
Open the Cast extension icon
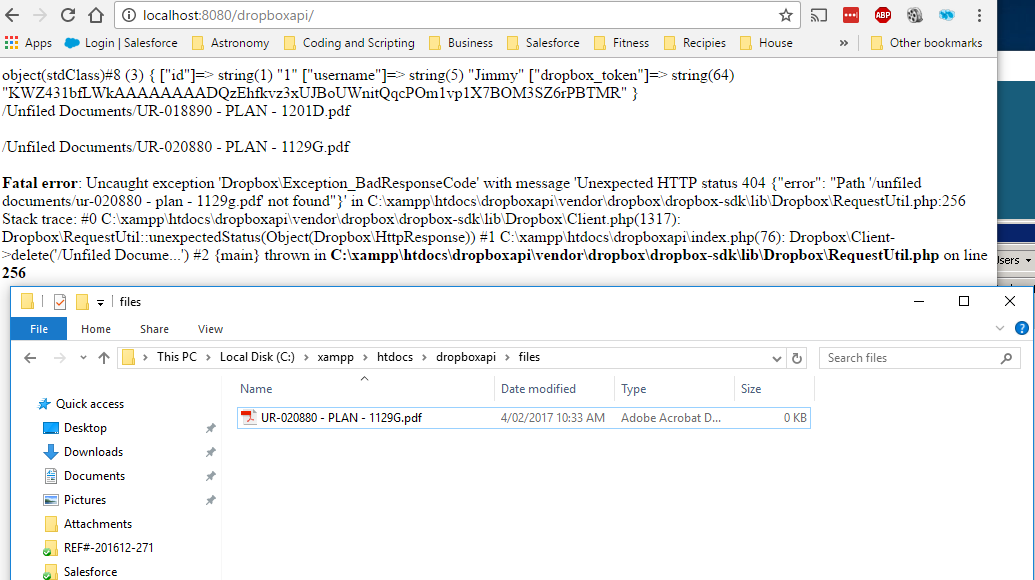[818, 15]
